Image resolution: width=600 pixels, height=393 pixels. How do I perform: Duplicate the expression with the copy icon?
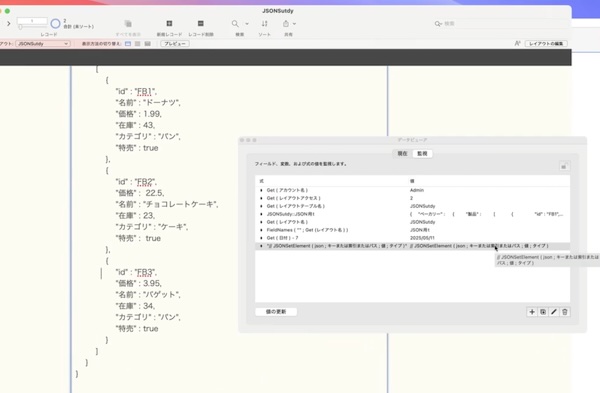pyautogui.click(x=543, y=312)
